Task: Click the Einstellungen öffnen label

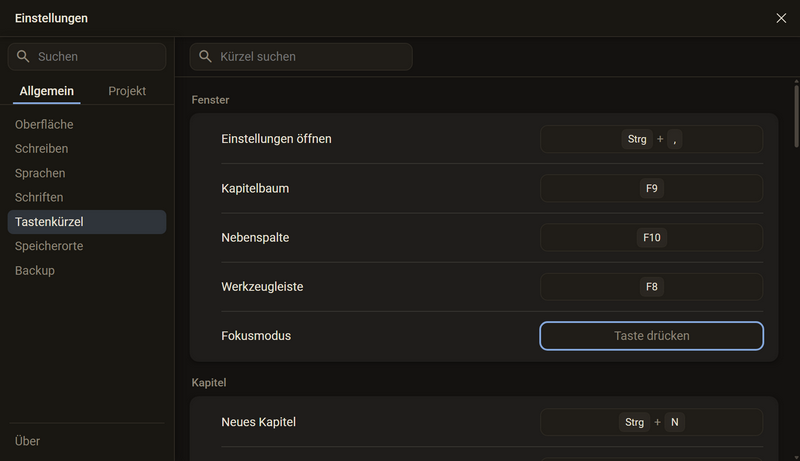Action: click(x=276, y=139)
